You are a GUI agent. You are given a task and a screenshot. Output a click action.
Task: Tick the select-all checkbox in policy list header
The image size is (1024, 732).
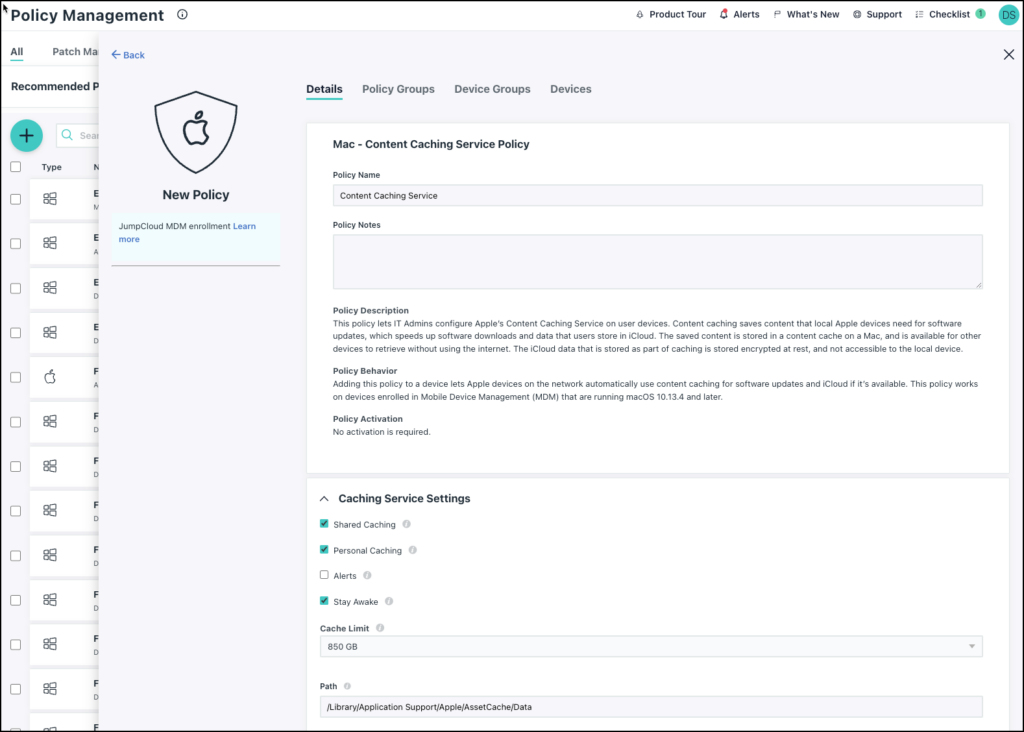coord(15,167)
